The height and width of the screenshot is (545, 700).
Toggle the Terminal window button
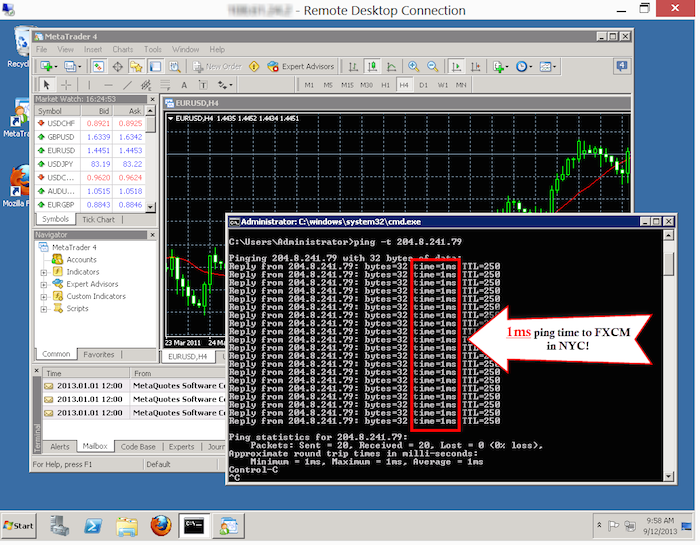(x=155, y=67)
